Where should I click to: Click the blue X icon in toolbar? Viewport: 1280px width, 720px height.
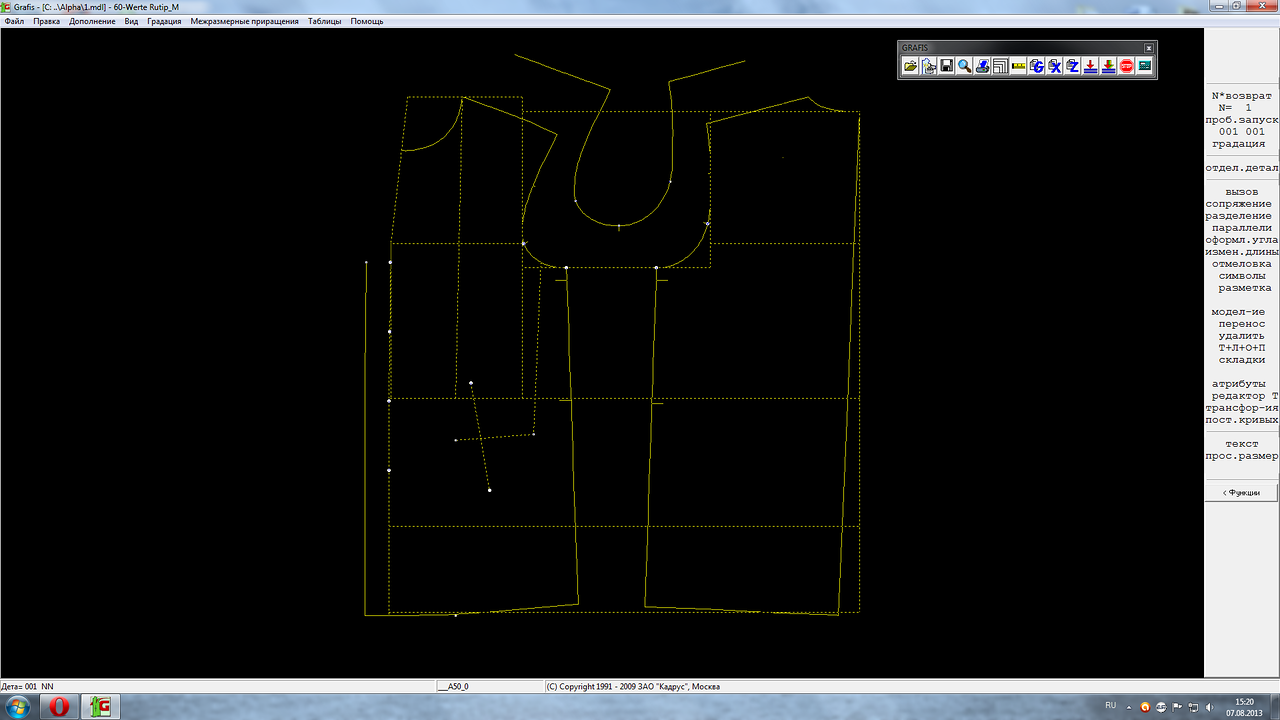coord(1055,66)
